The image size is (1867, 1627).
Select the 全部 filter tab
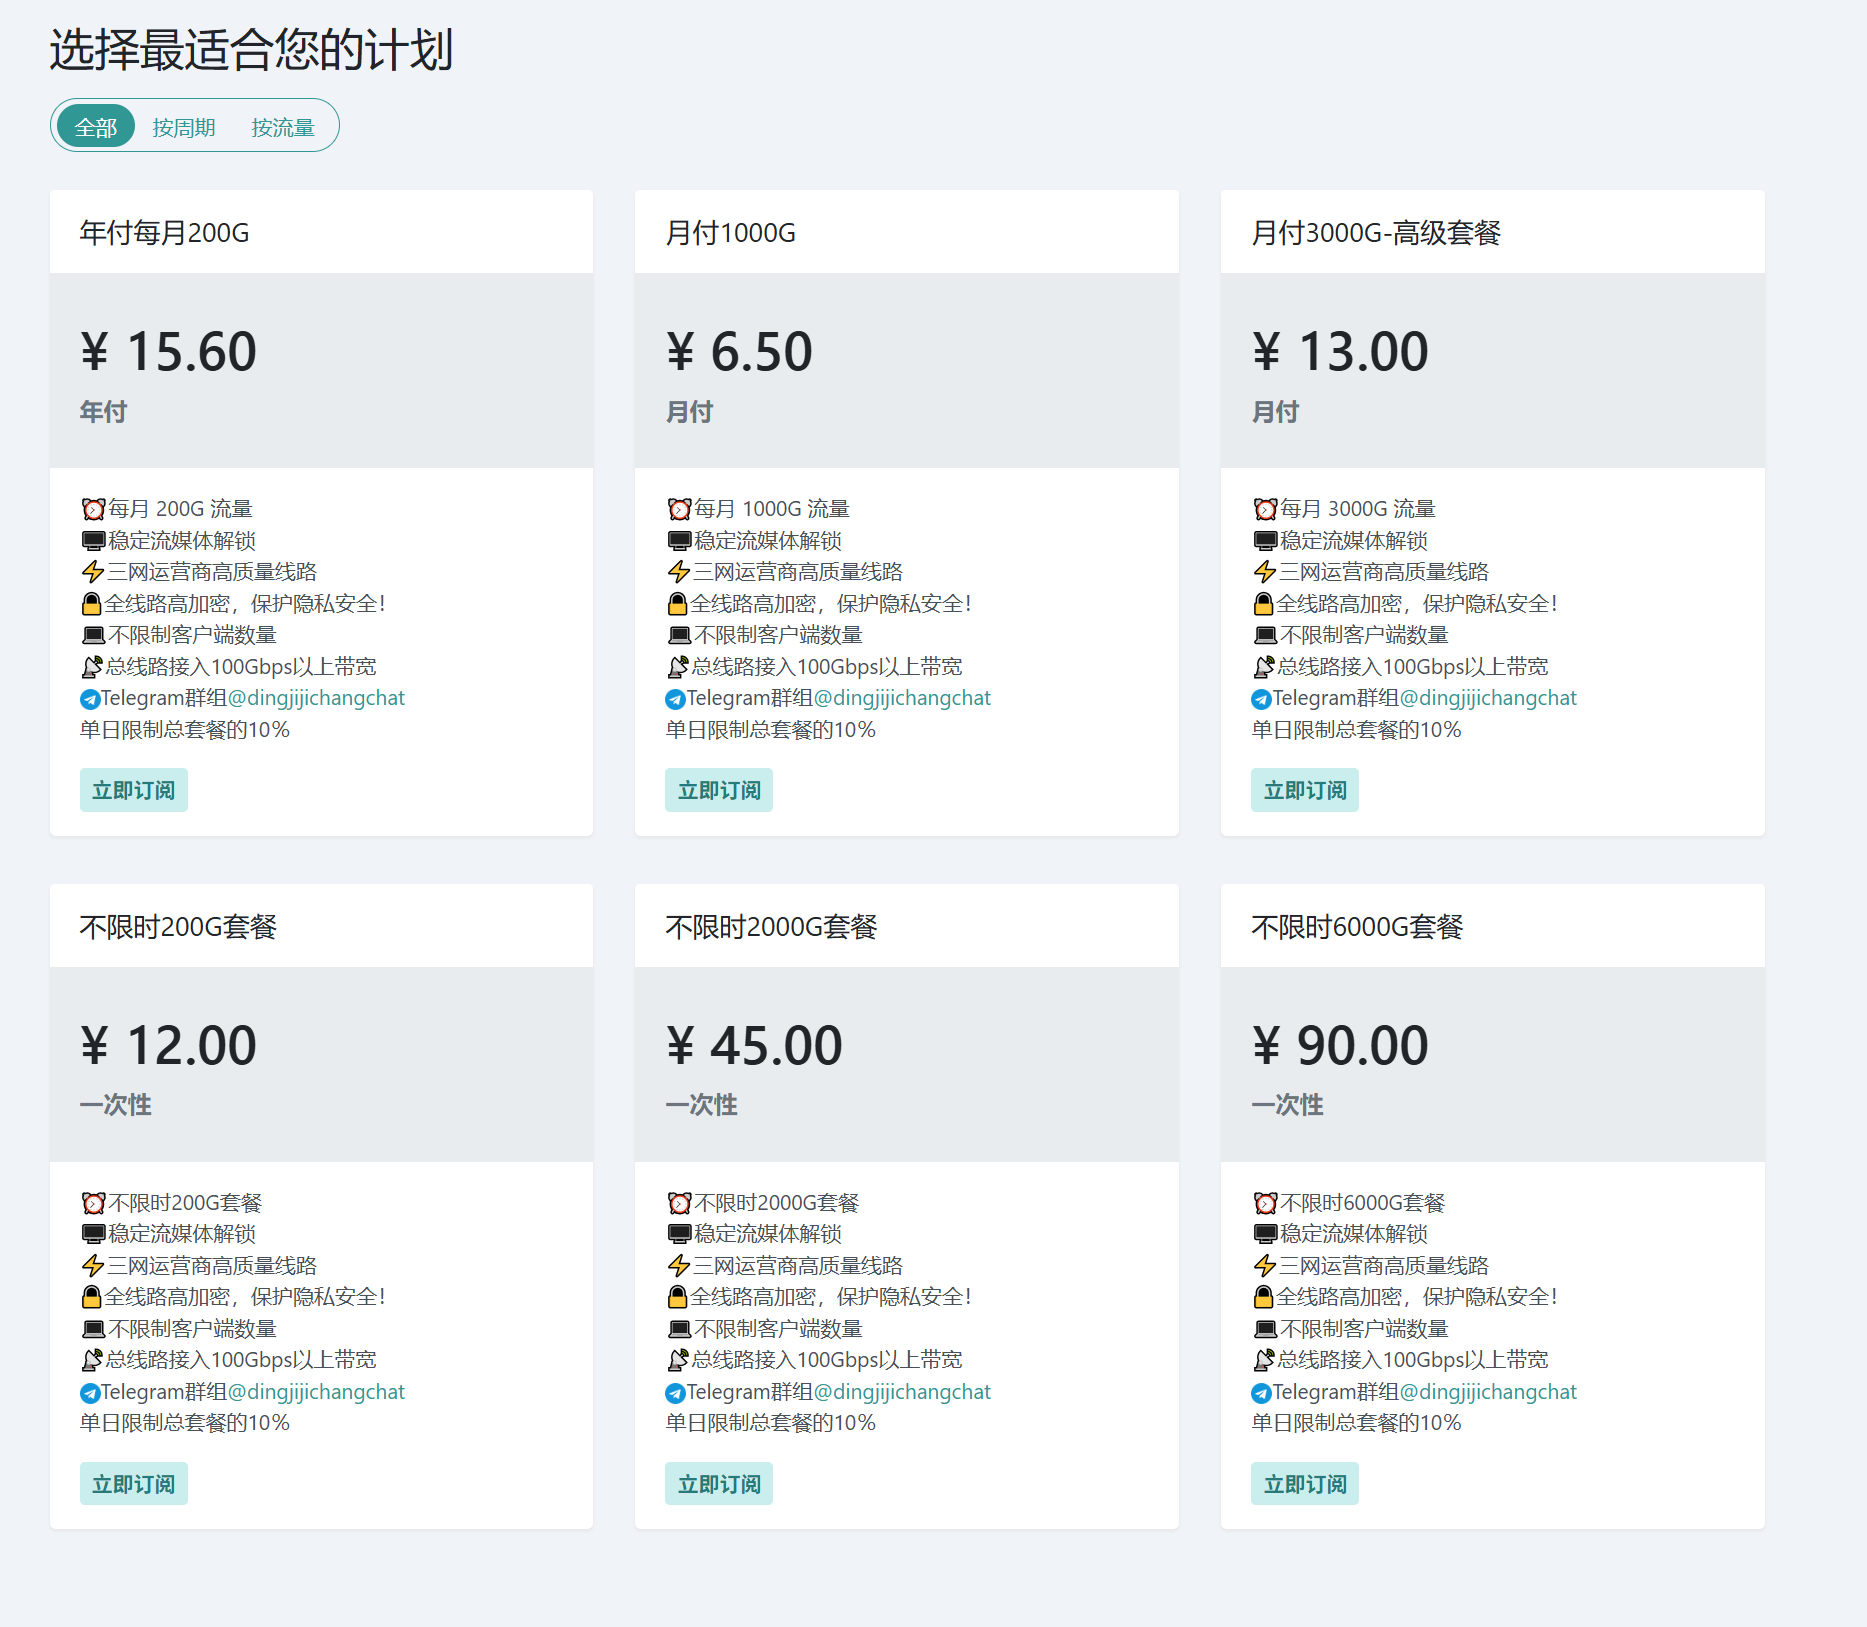[x=96, y=127]
